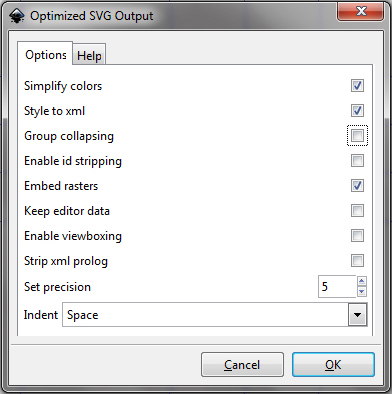The width and height of the screenshot is (392, 394).
Task: Click the Style to xml label
Action: pos(54,111)
